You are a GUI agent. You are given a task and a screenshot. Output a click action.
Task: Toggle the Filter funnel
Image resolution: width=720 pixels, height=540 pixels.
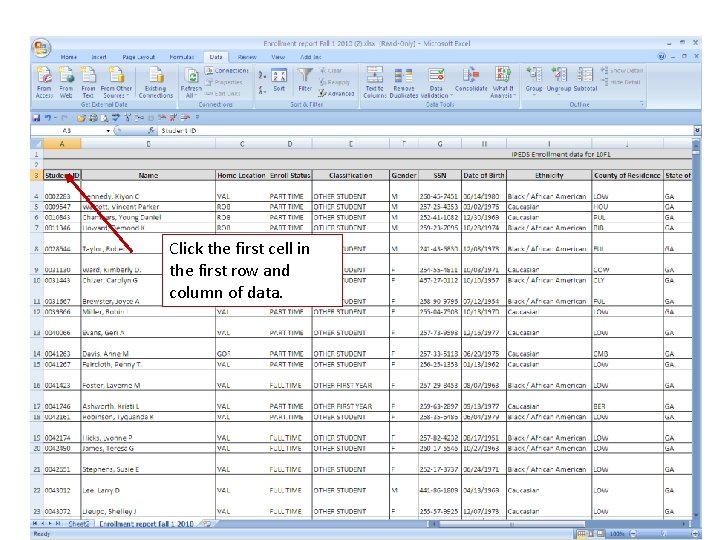click(x=305, y=80)
